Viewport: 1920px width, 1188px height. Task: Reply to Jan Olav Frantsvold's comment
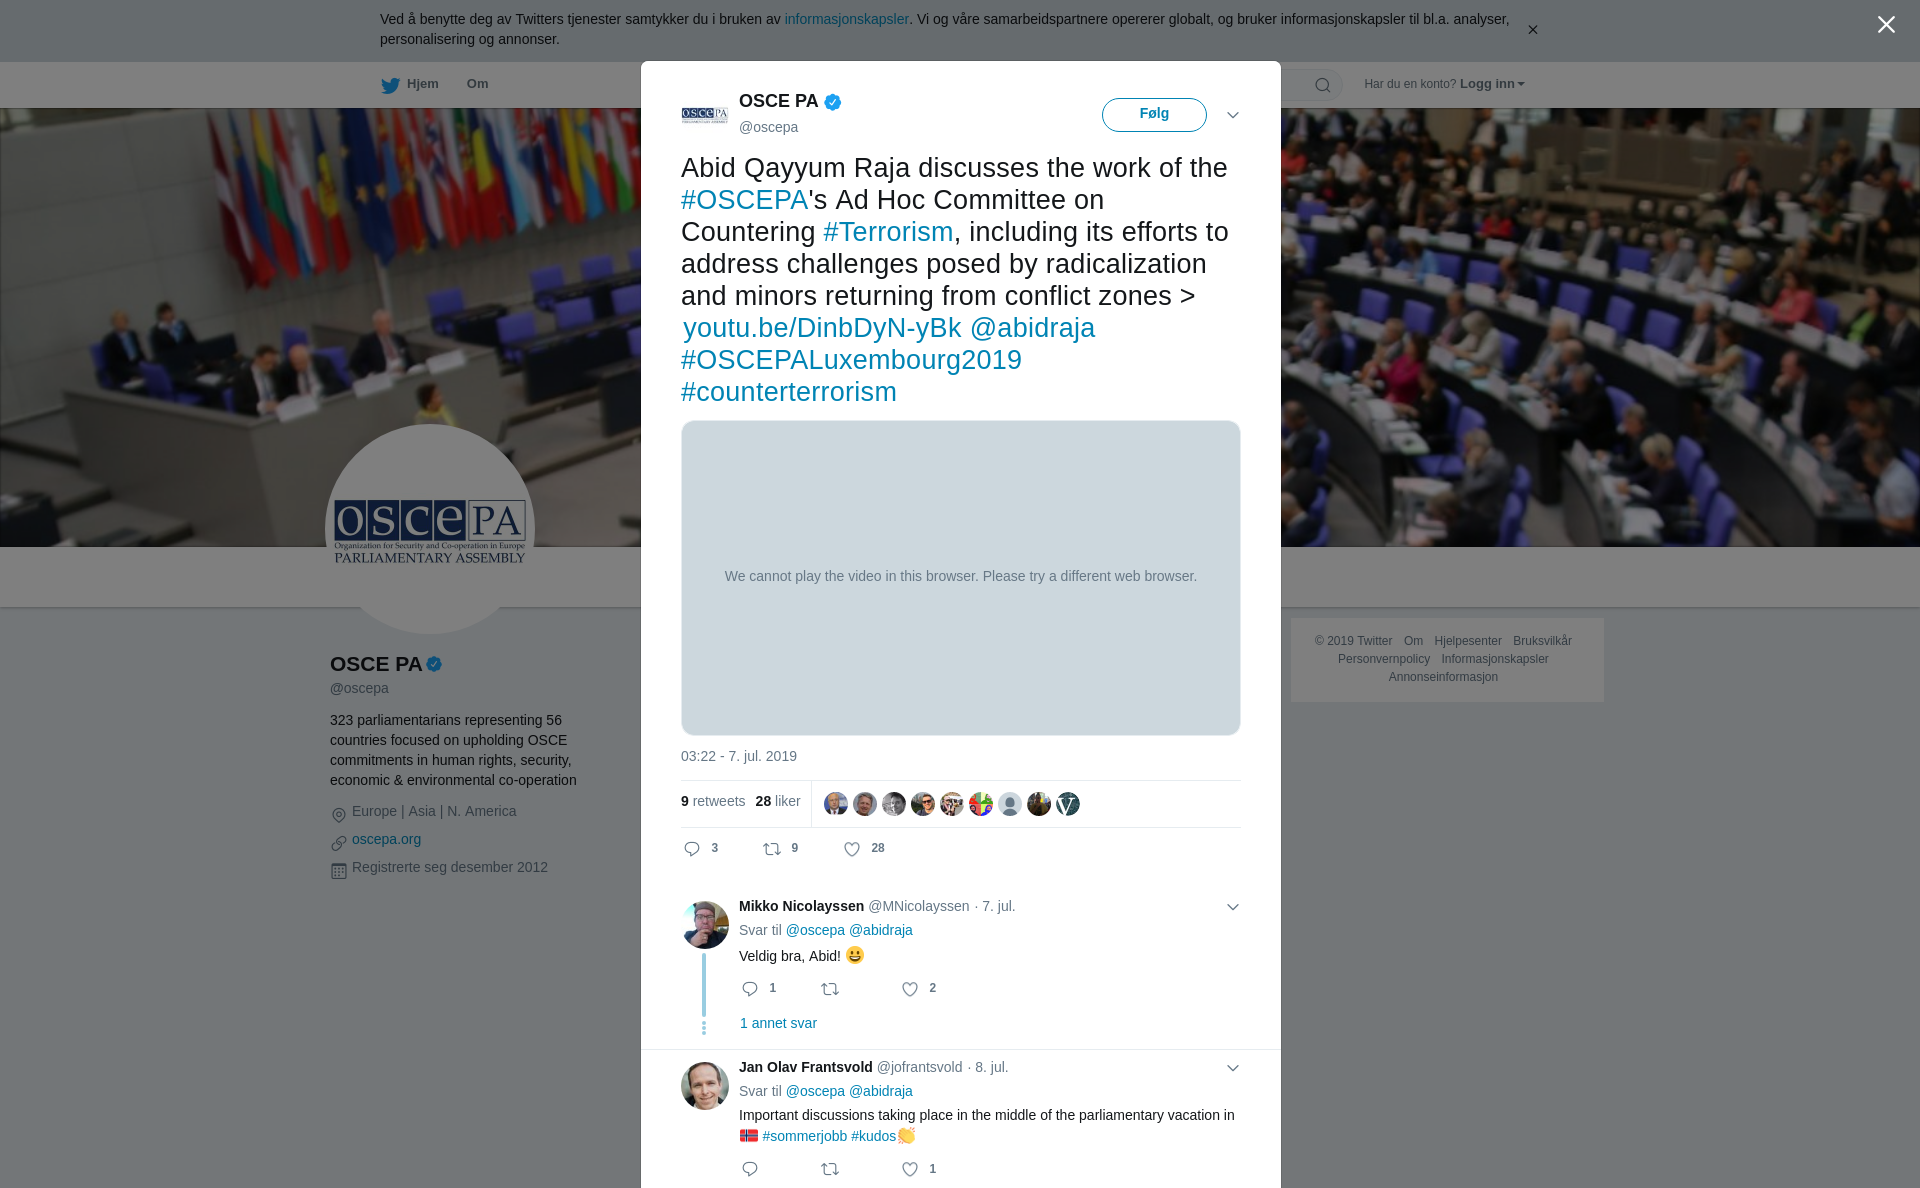pos(750,1169)
